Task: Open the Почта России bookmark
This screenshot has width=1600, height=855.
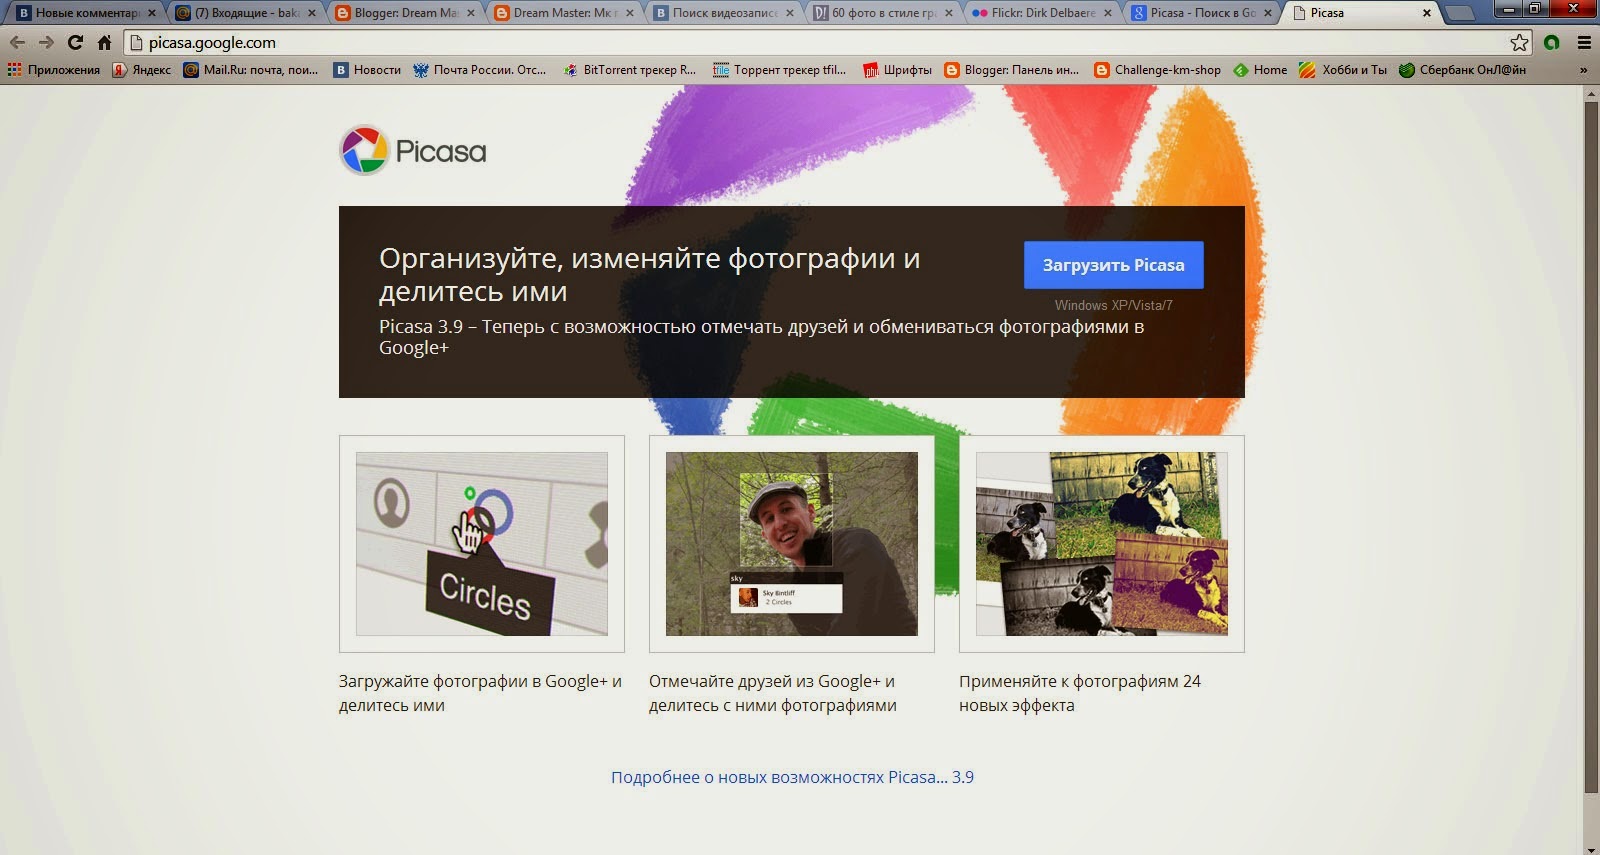Action: (x=480, y=70)
